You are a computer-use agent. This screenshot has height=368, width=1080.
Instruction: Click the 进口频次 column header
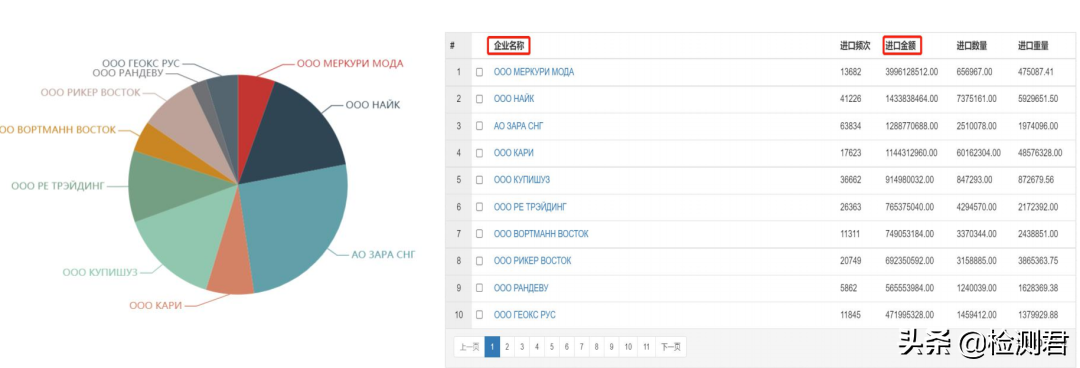click(x=855, y=46)
